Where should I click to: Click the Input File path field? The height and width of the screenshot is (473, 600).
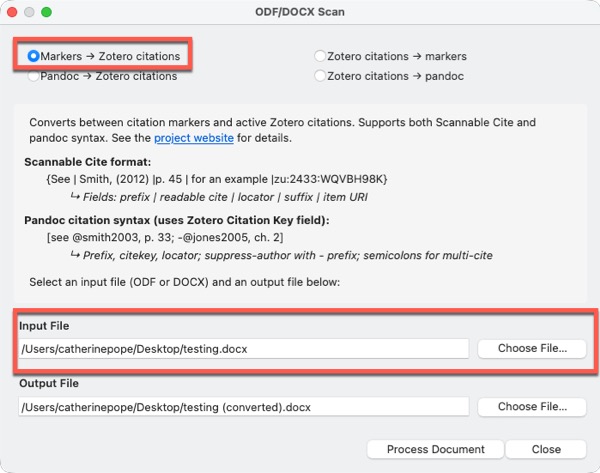[x=243, y=349]
